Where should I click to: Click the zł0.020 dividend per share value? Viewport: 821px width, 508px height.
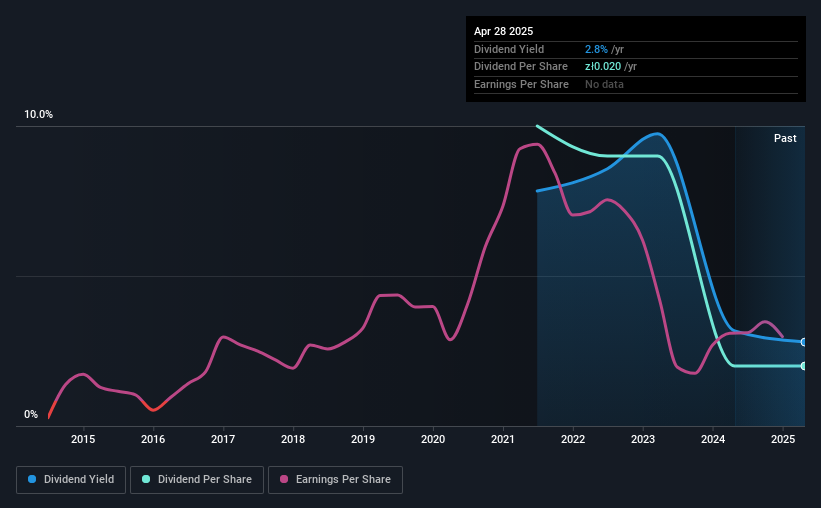[x=603, y=67]
